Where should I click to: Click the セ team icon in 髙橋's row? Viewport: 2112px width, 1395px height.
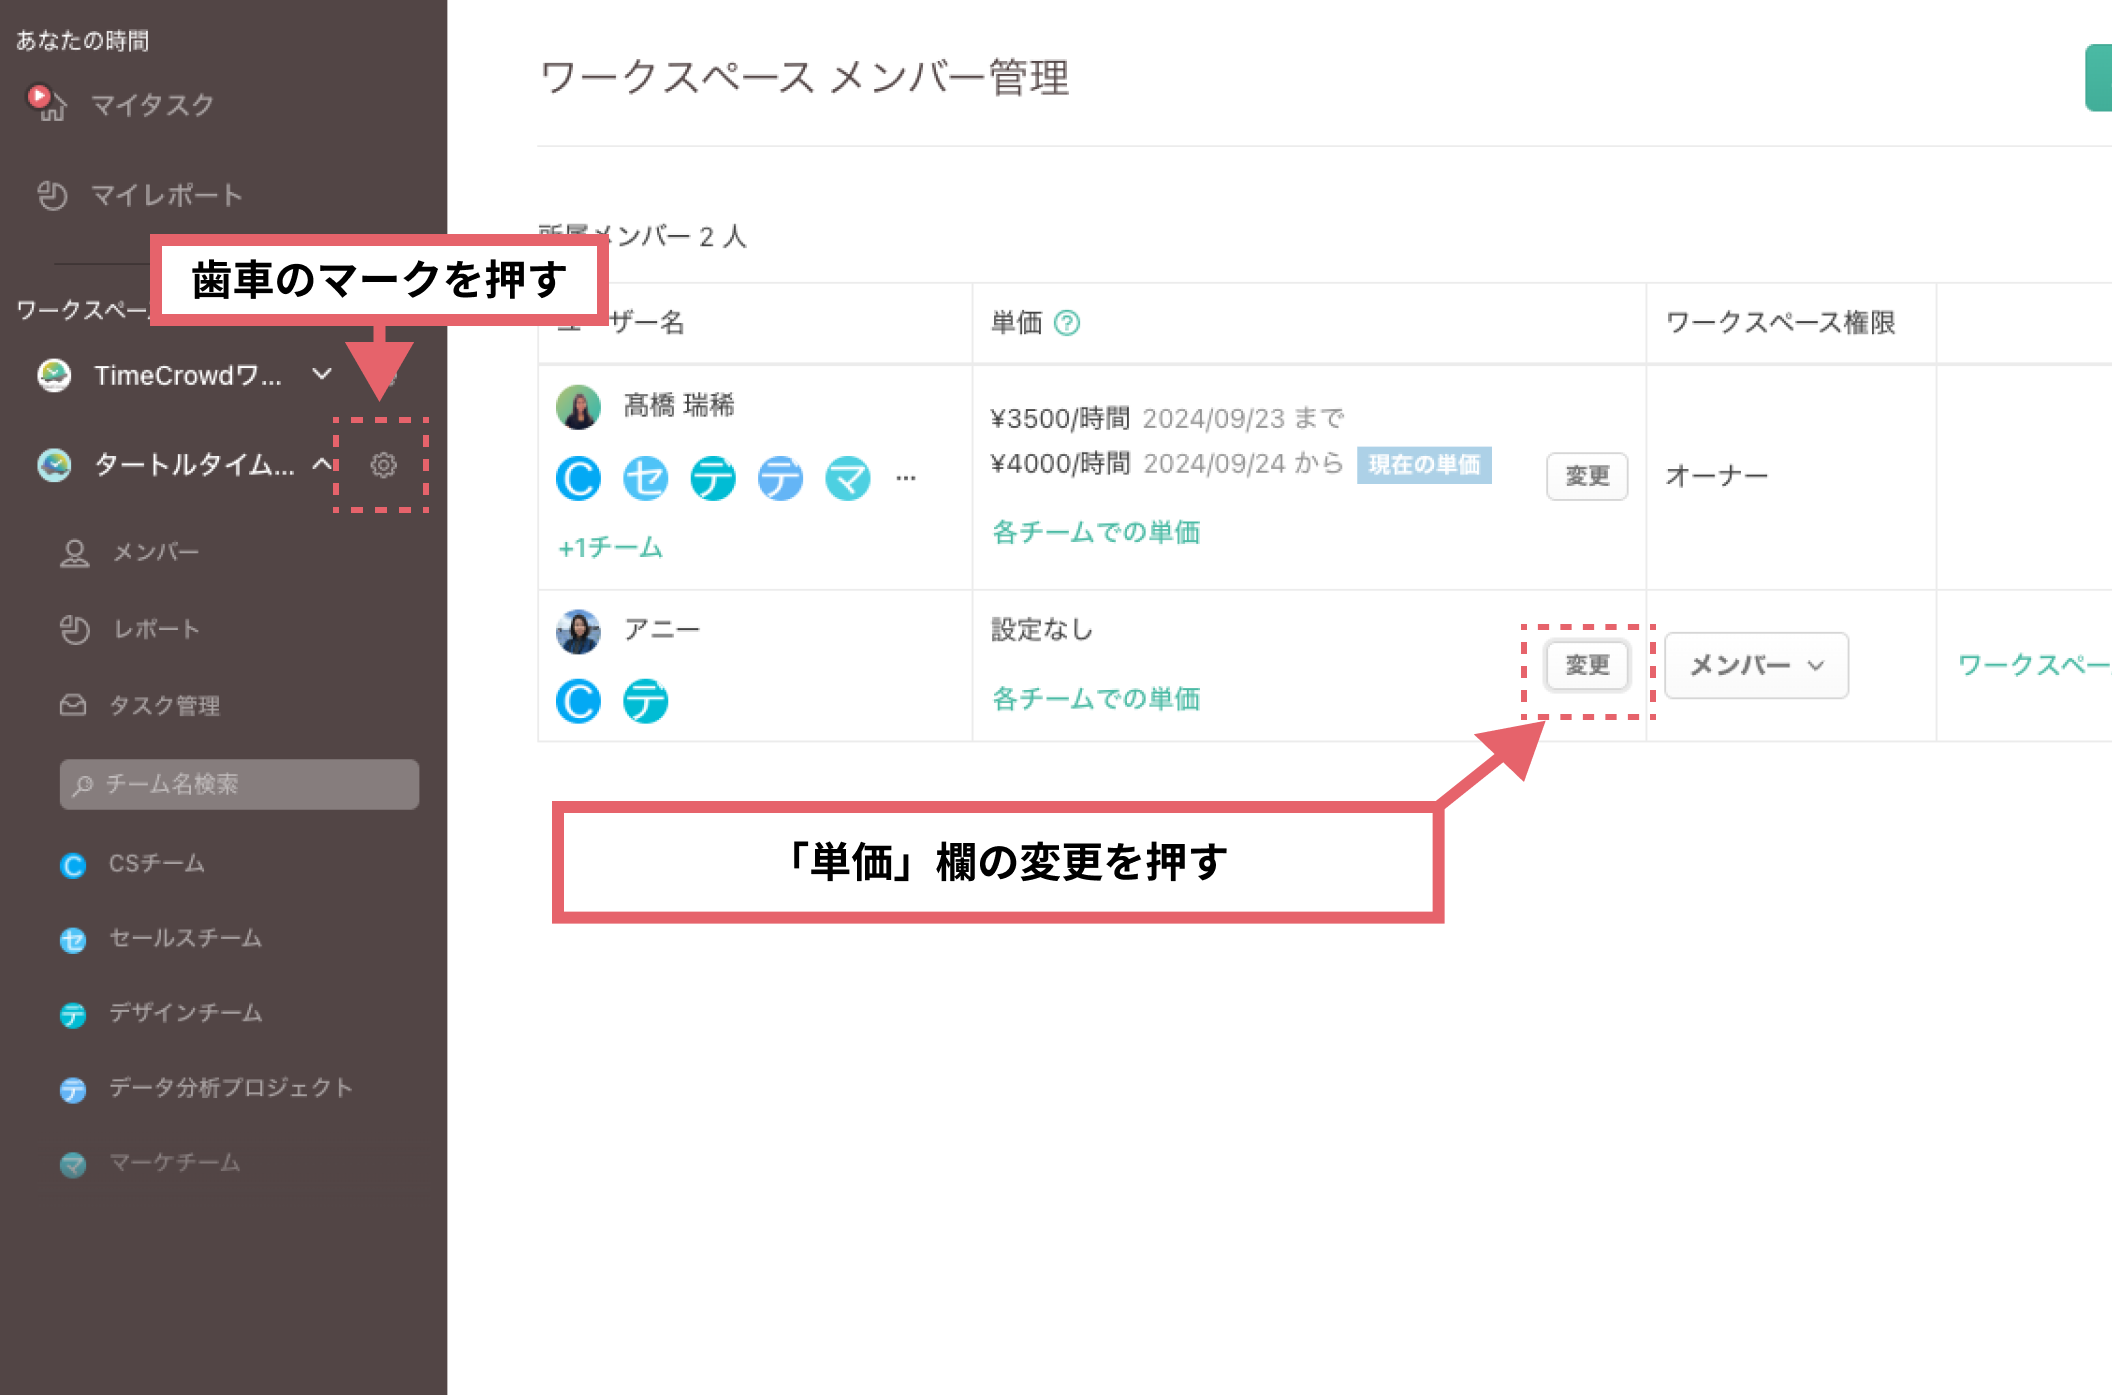(645, 479)
